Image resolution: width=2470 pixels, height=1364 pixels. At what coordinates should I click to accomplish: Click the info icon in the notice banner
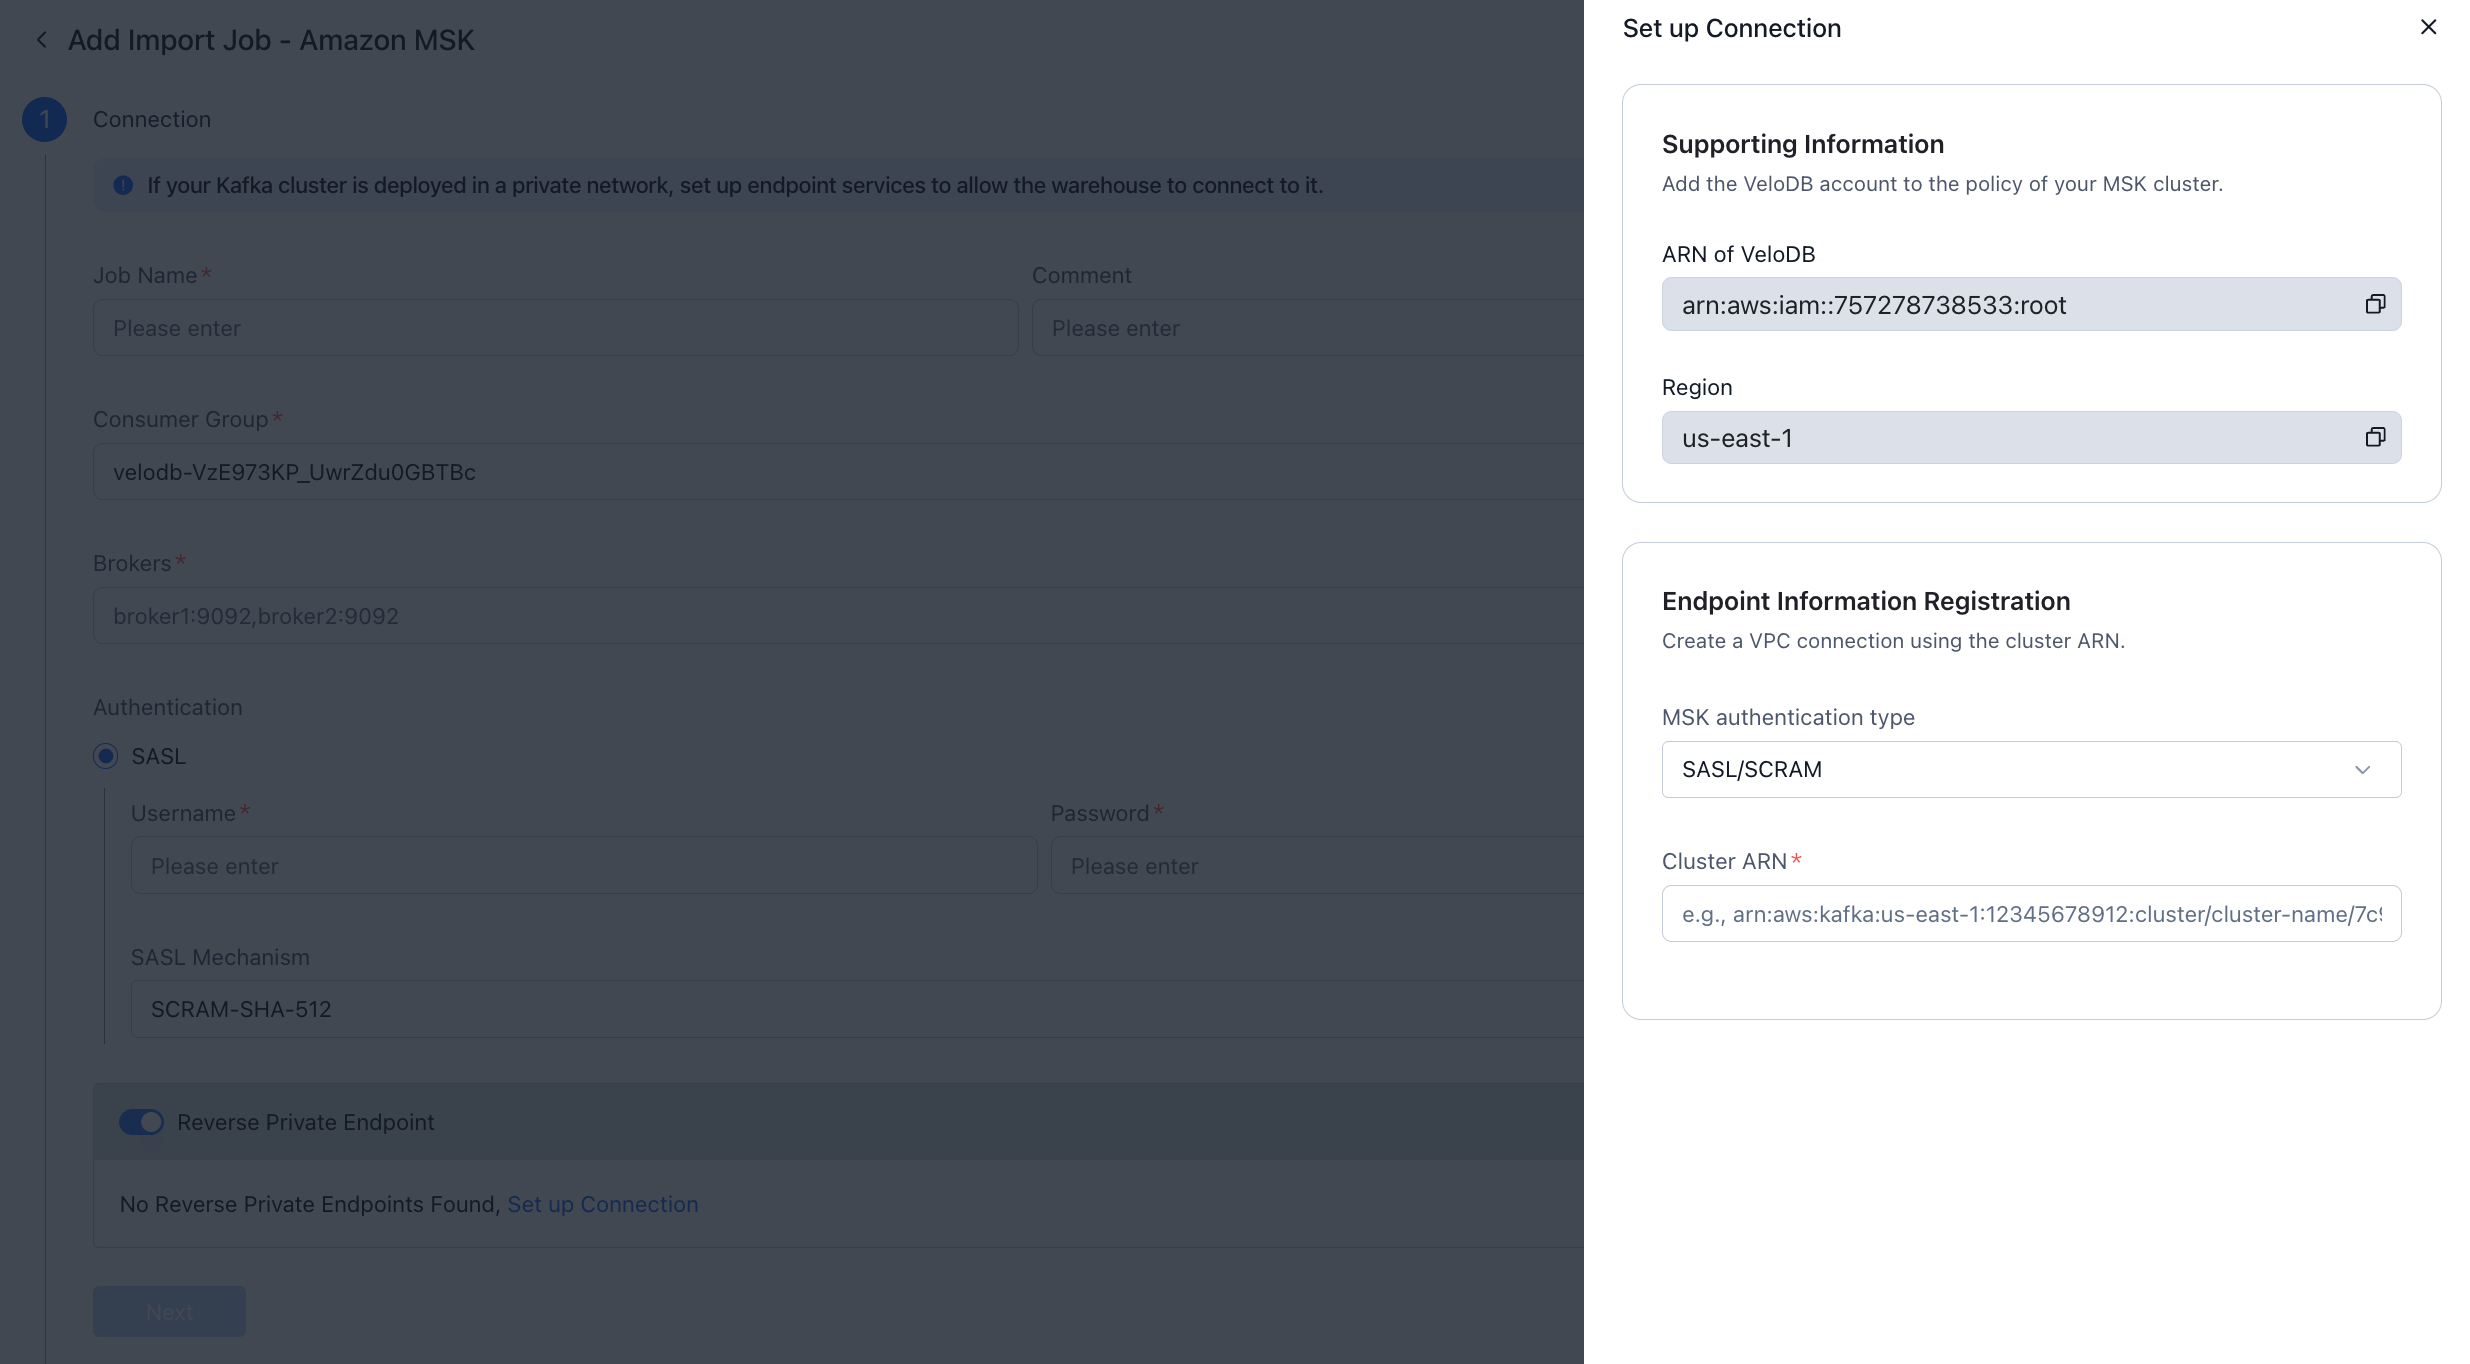(123, 185)
